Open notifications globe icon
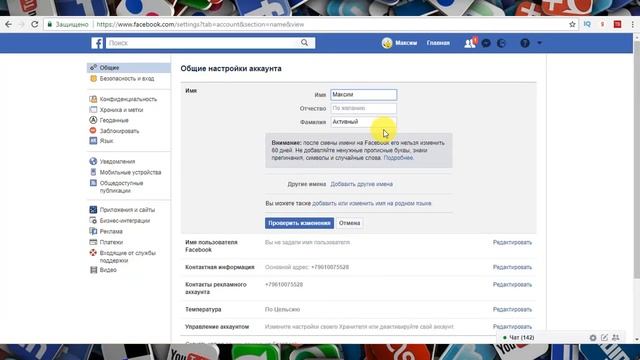This screenshot has width=640, height=360. click(501, 43)
